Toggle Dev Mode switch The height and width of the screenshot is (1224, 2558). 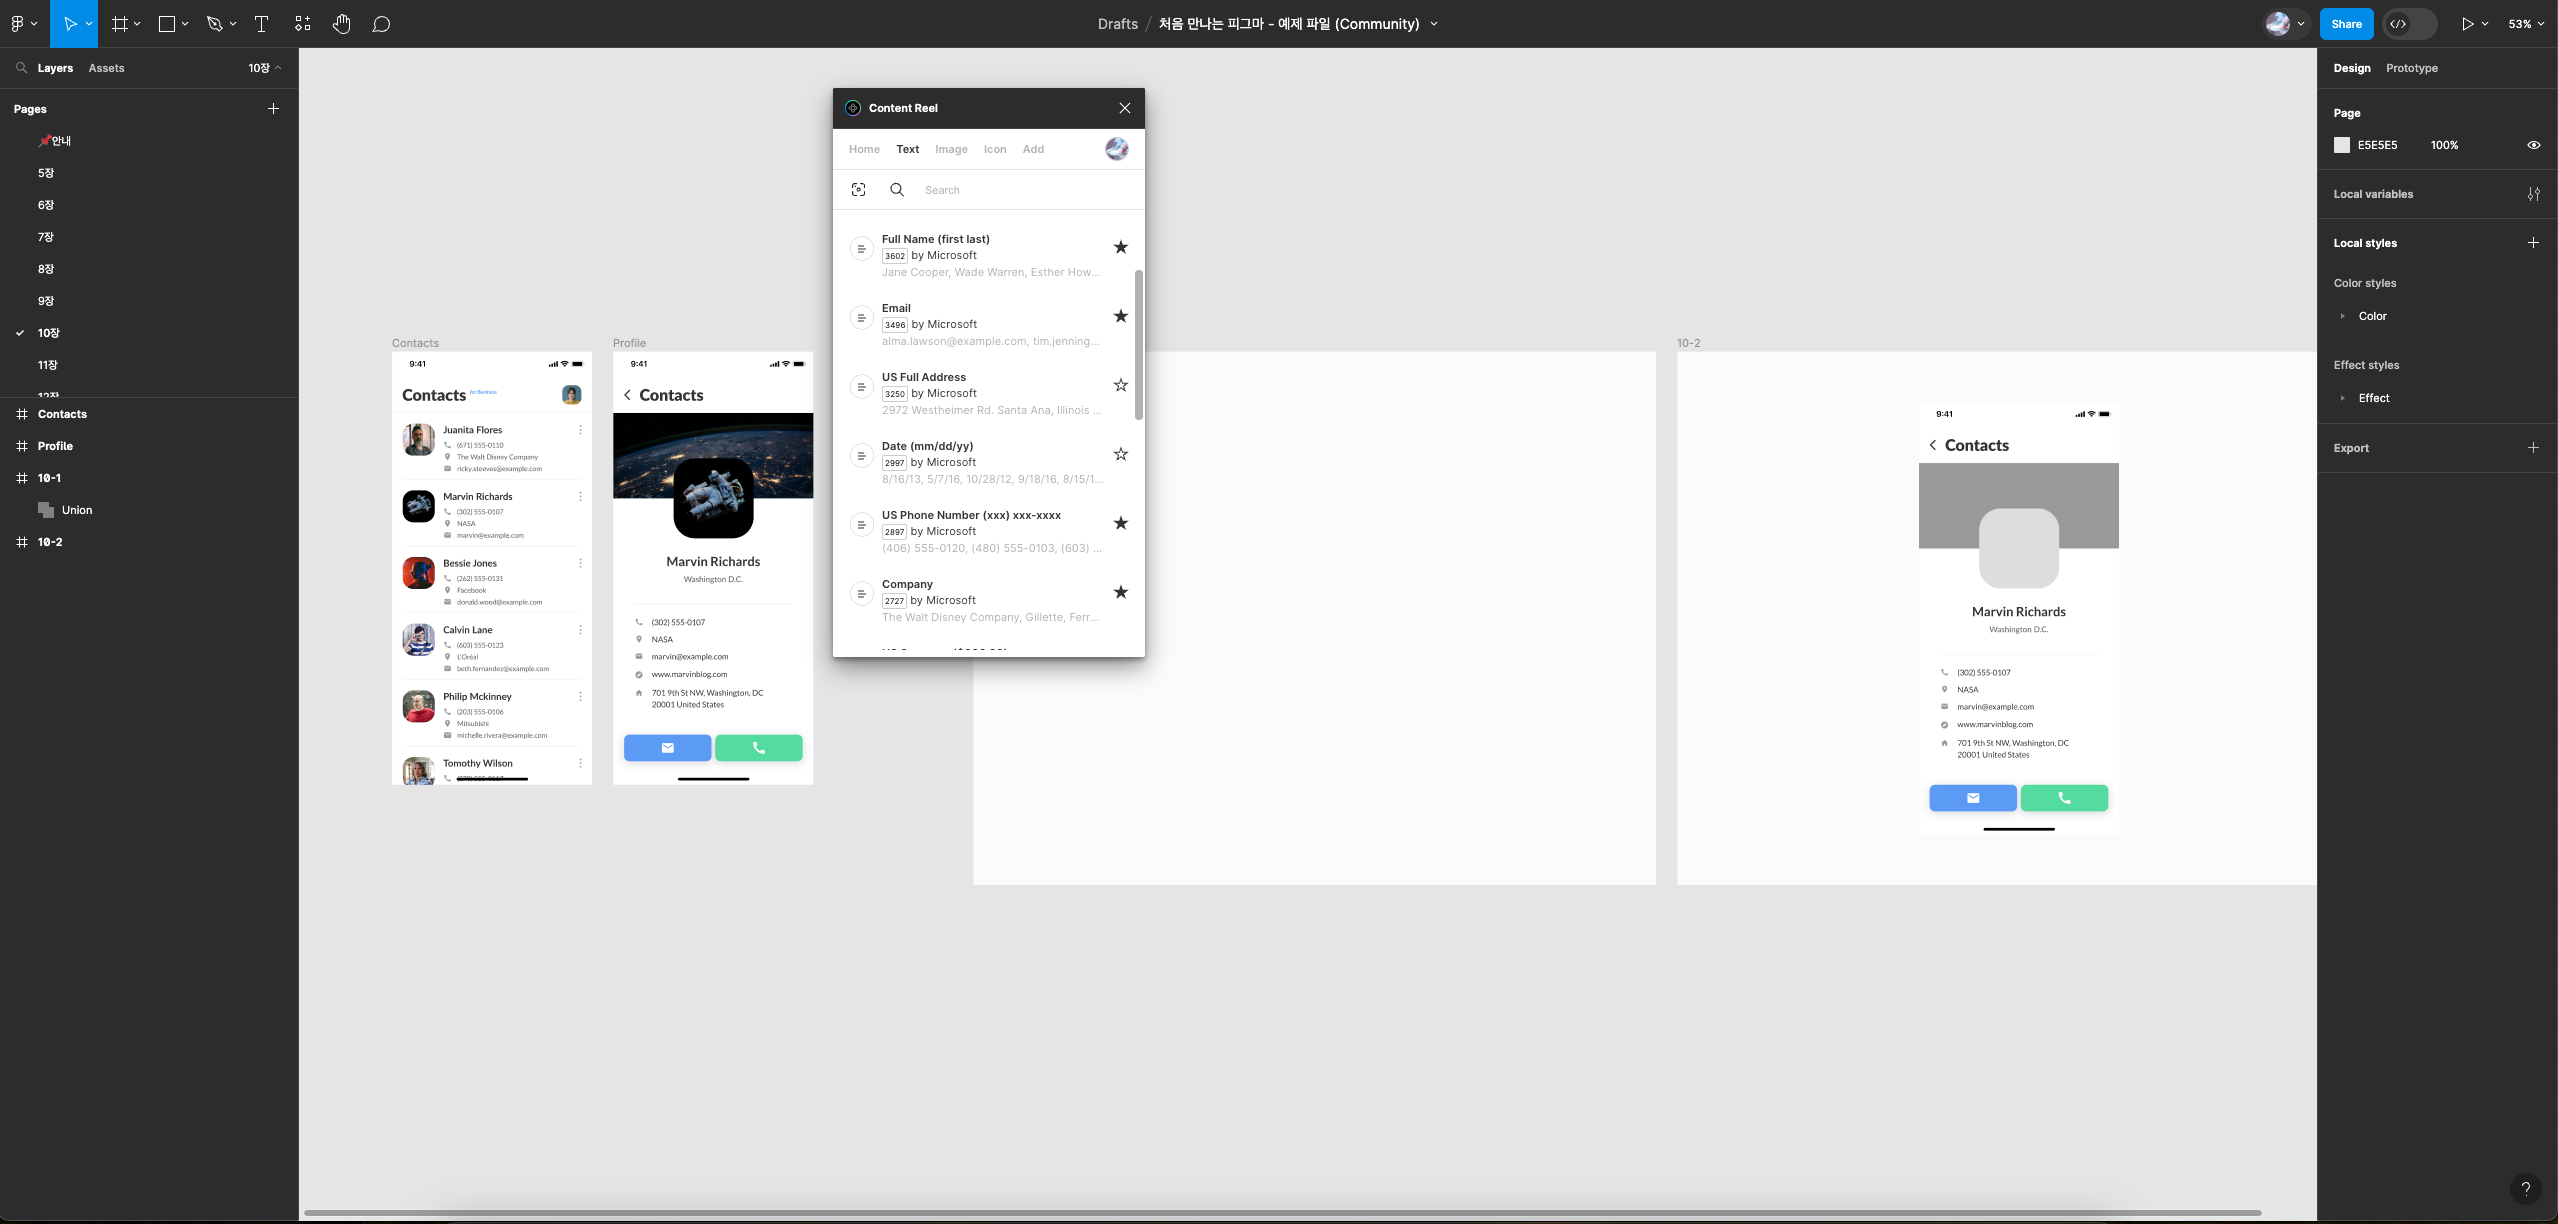pos(2409,24)
